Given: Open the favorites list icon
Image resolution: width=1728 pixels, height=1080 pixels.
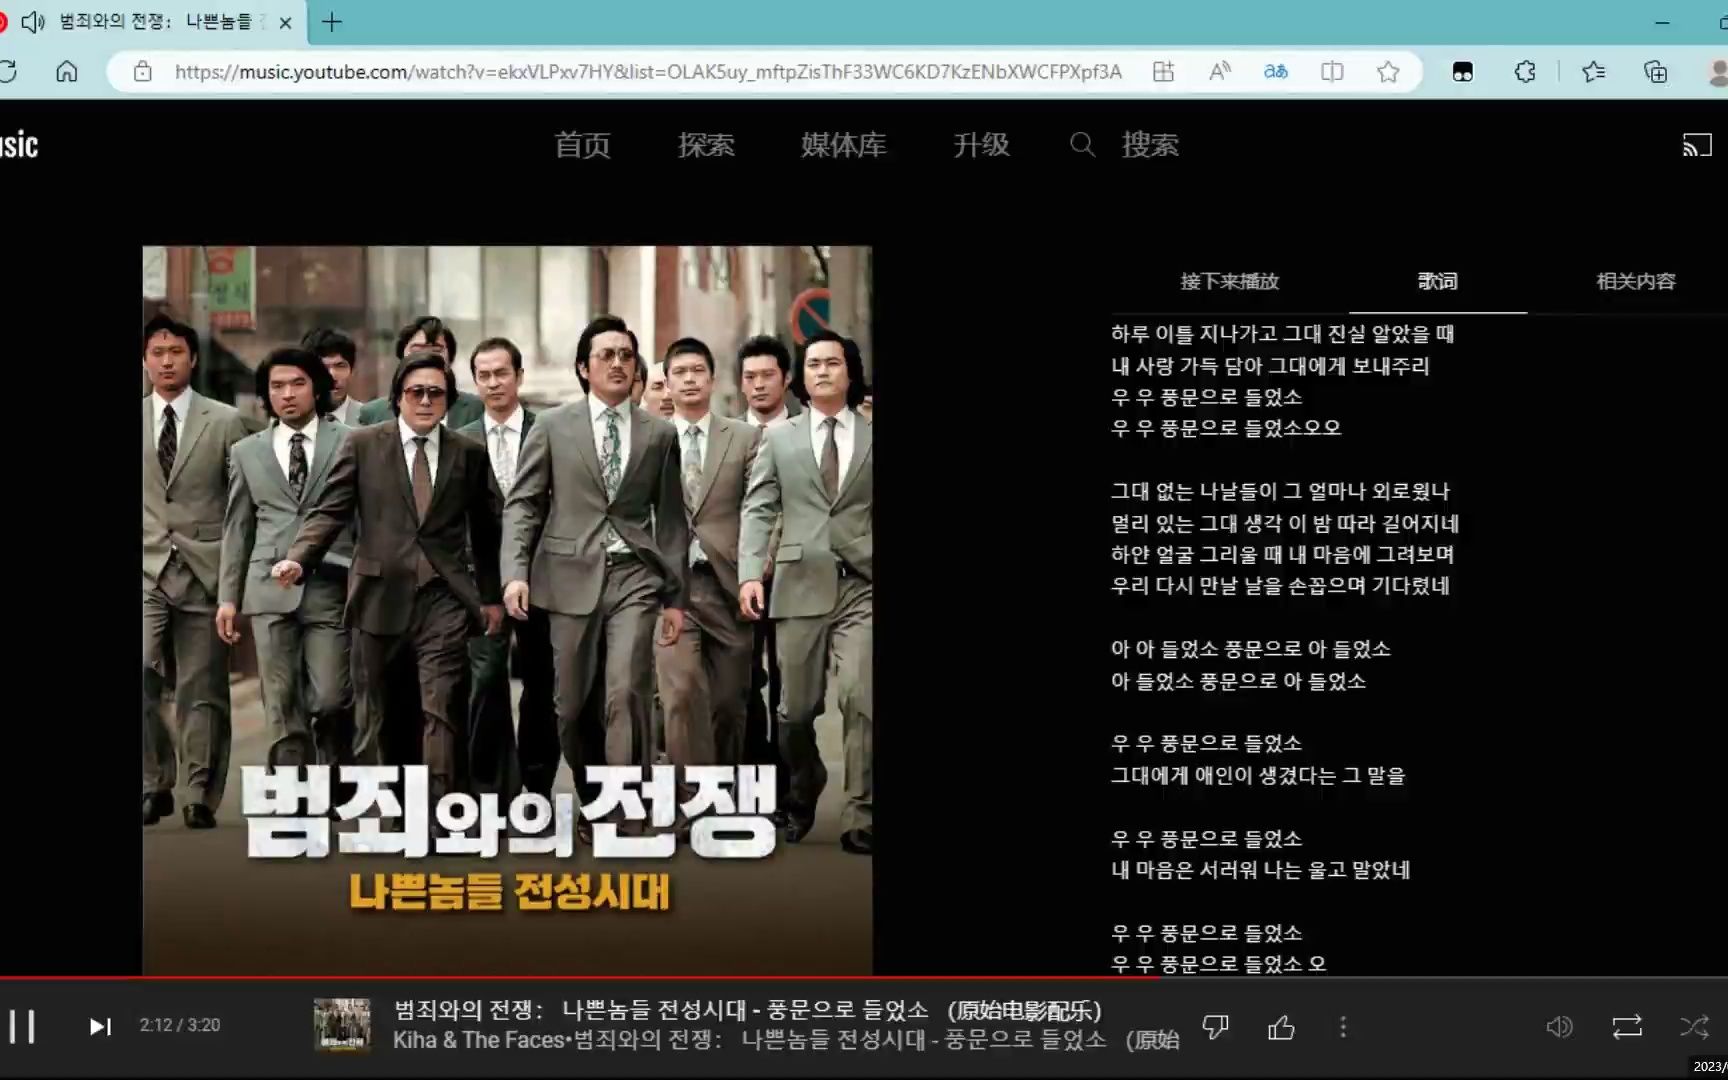Looking at the screenshot, I should tap(1594, 72).
